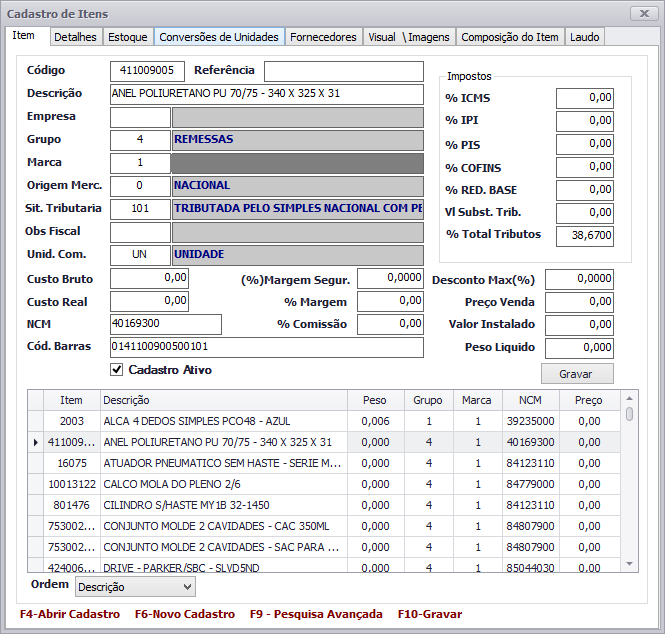Screen dimensions: 665x634
Task: Click the Código input field
Action: click(x=147, y=71)
